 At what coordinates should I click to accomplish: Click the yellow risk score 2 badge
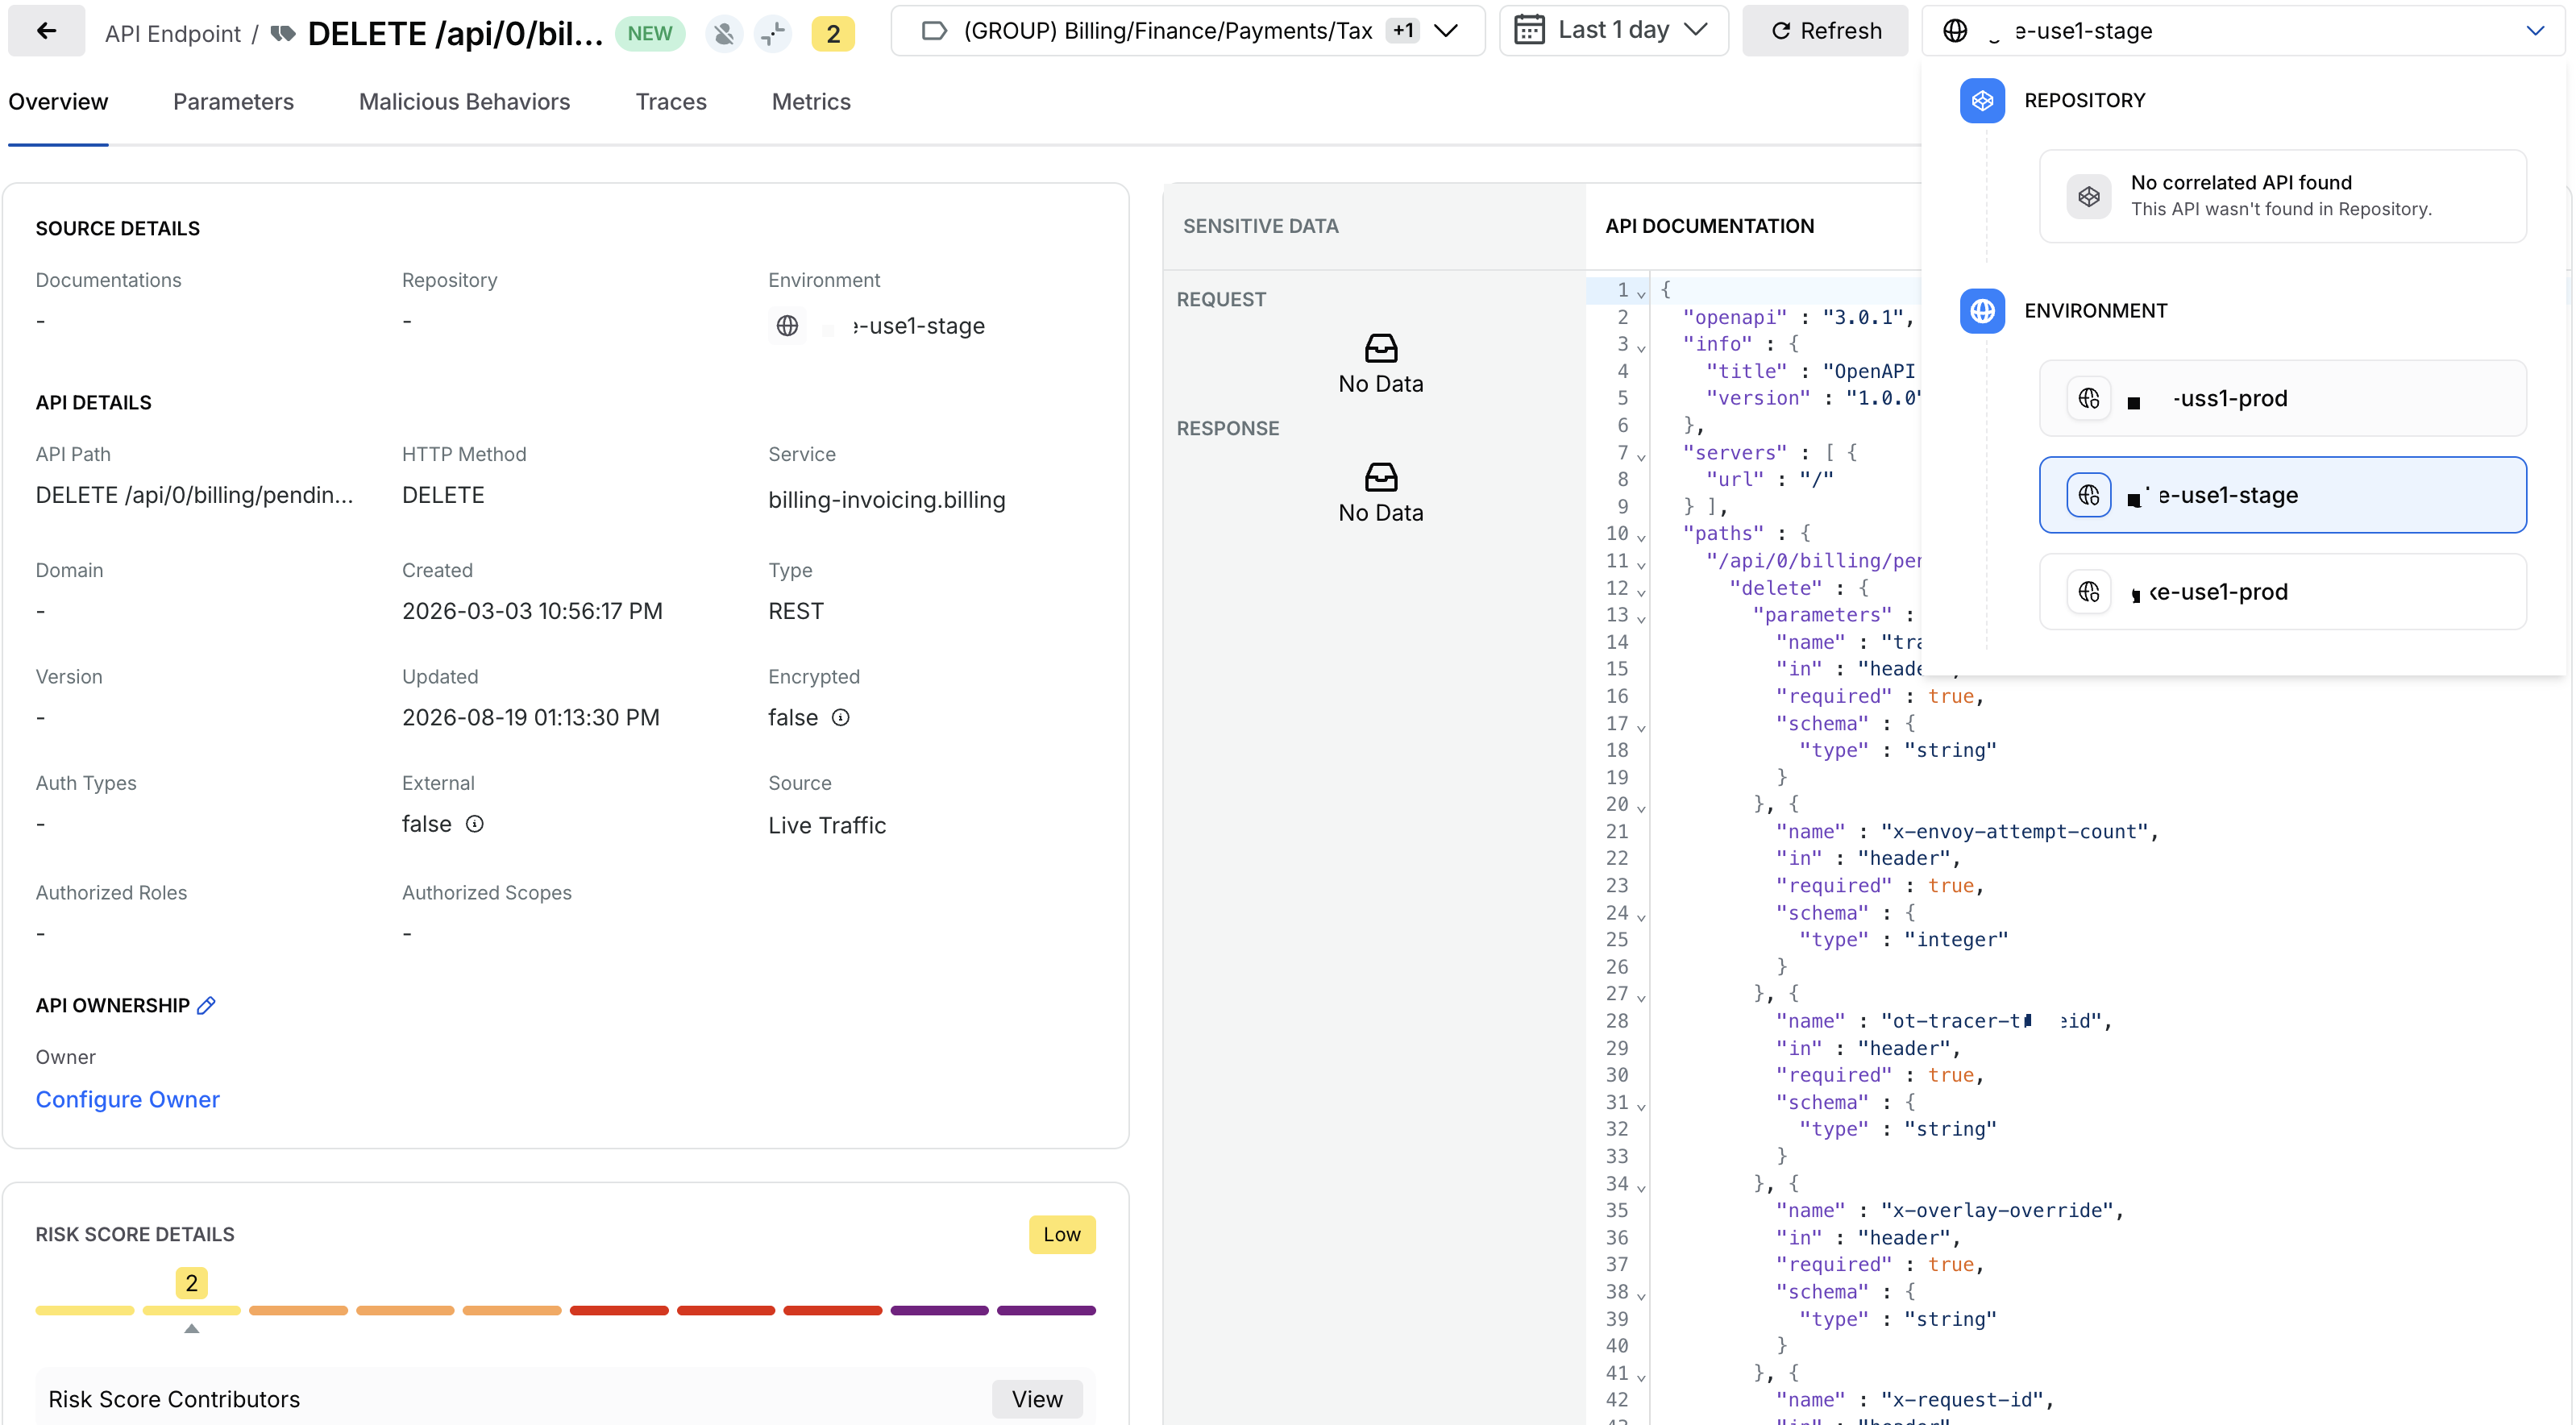[x=832, y=33]
